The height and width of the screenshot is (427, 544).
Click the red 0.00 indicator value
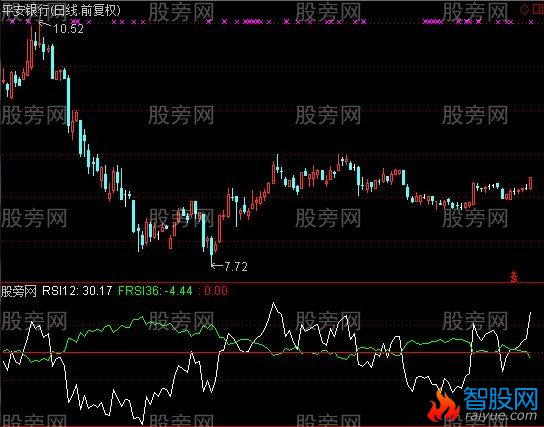(215, 291)
